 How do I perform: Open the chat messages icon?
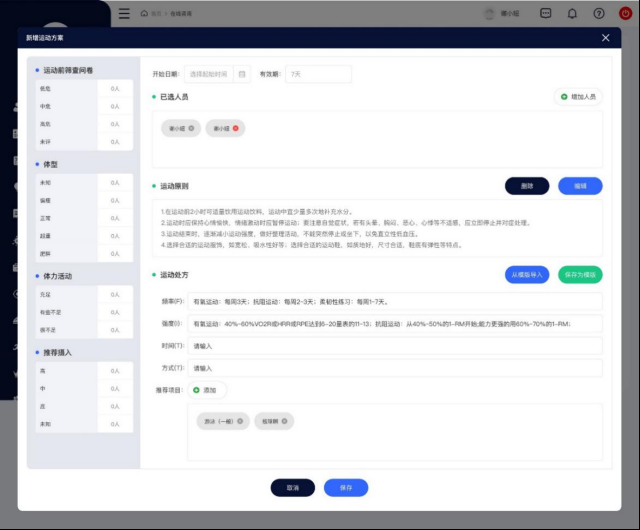(x=546, y=13)
